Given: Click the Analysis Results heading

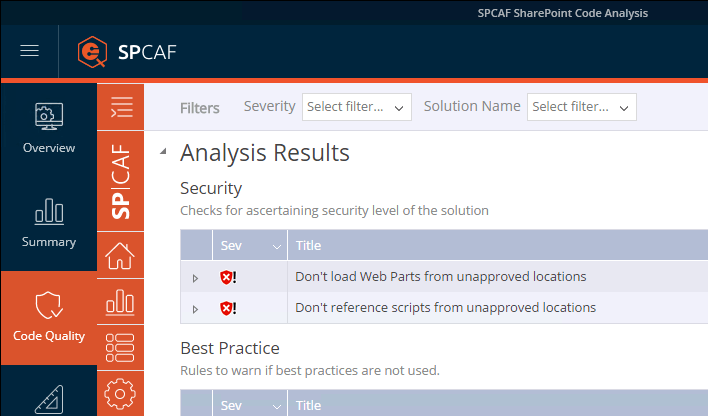Looking at the screenshot, I should click(265, 153).
